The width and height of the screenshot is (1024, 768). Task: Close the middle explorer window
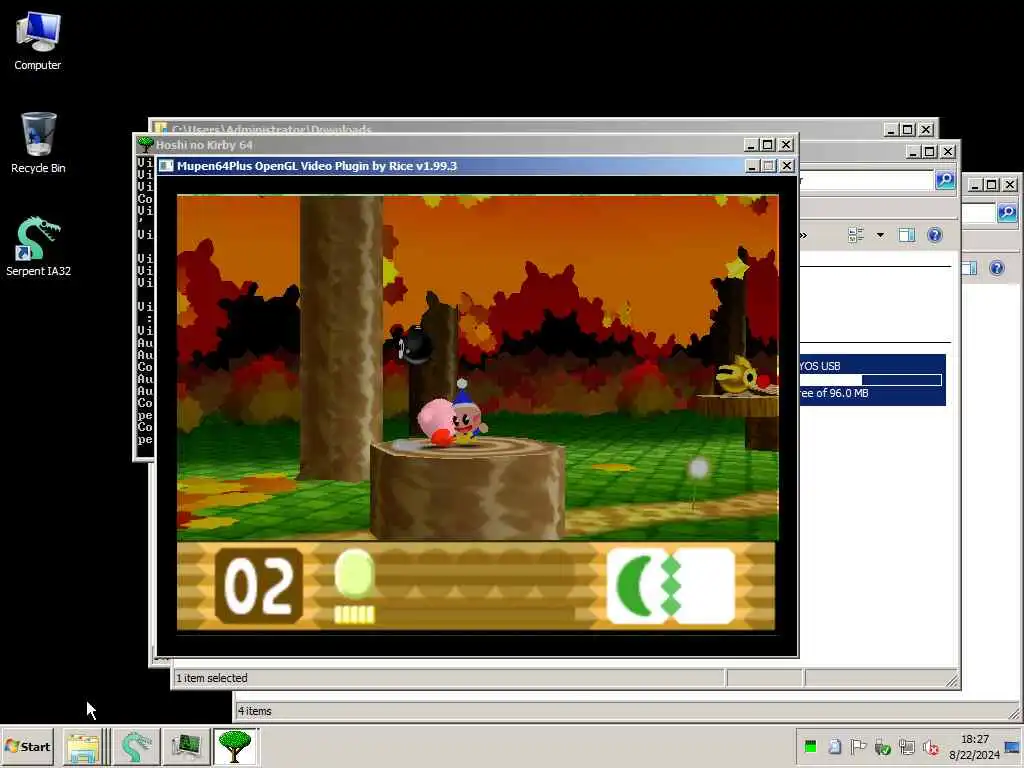pos(948,152)
